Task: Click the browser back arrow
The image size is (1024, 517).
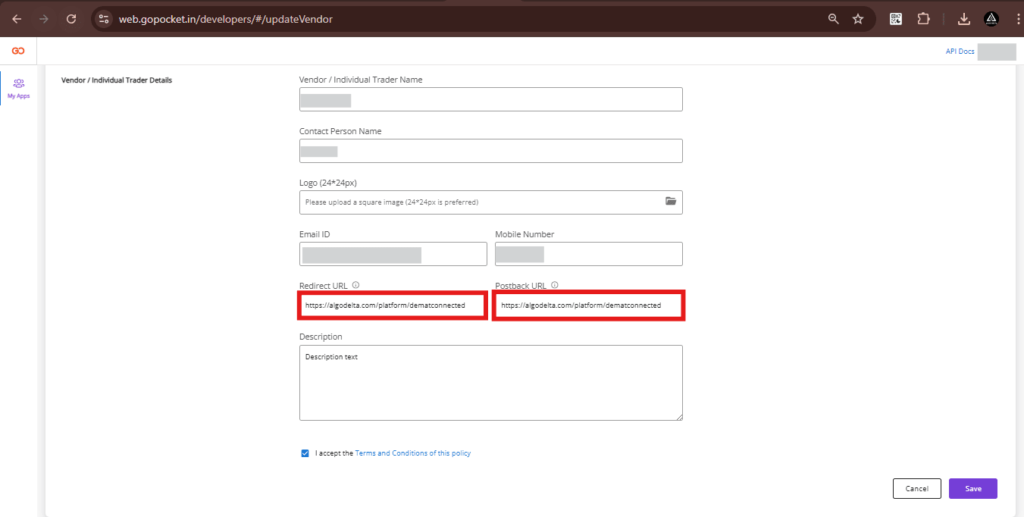Action: pos(16,18)
